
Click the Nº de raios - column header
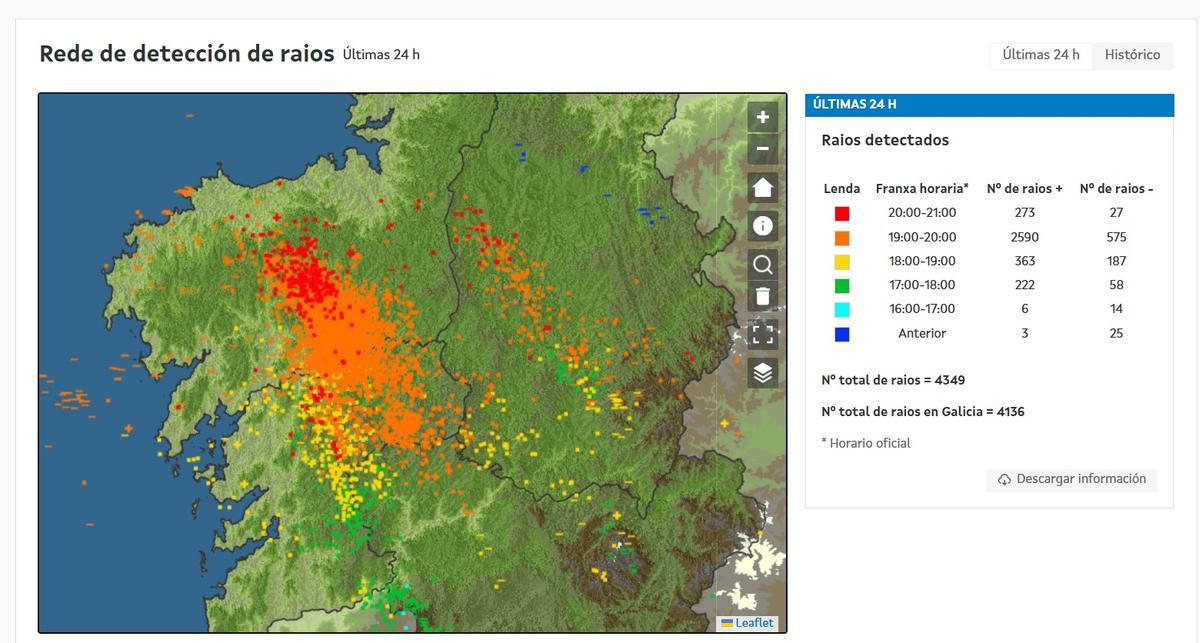pyautogui.click(x=1116, y=188)
